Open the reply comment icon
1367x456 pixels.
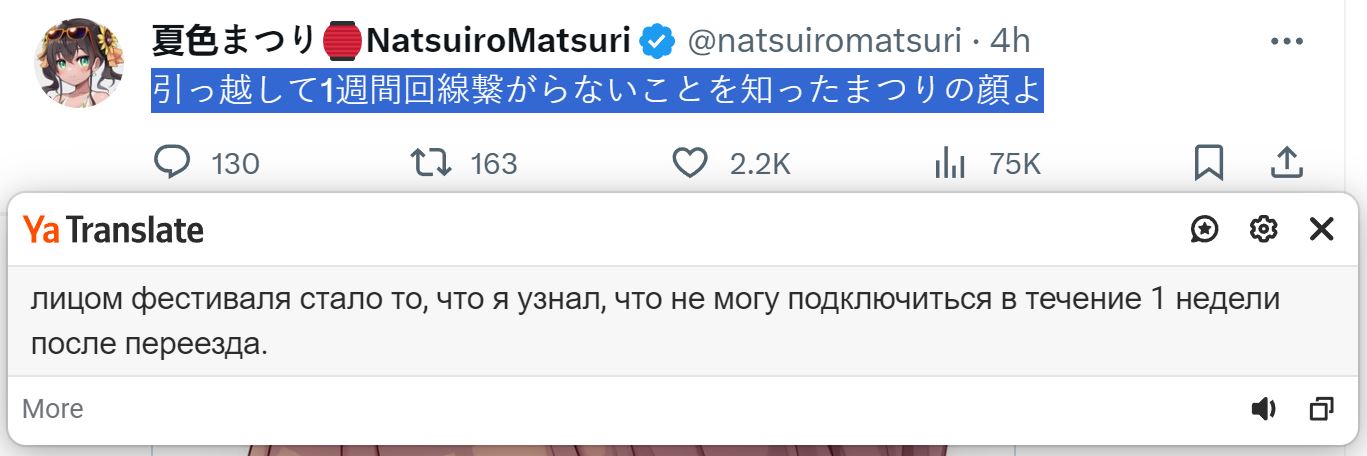(x=172, y=163)
